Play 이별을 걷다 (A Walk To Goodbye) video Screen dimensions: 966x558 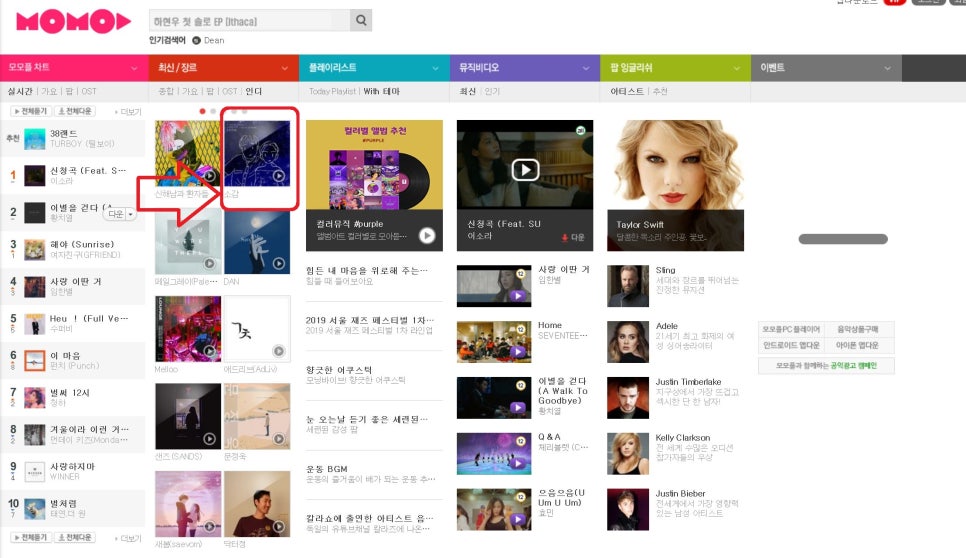[x=518, y=407]
